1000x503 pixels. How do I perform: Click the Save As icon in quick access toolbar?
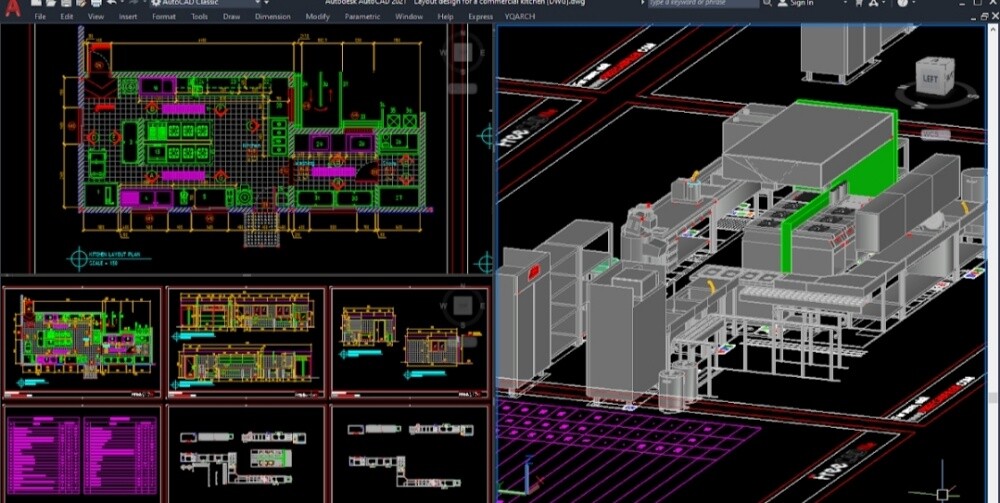pos(81,3)
